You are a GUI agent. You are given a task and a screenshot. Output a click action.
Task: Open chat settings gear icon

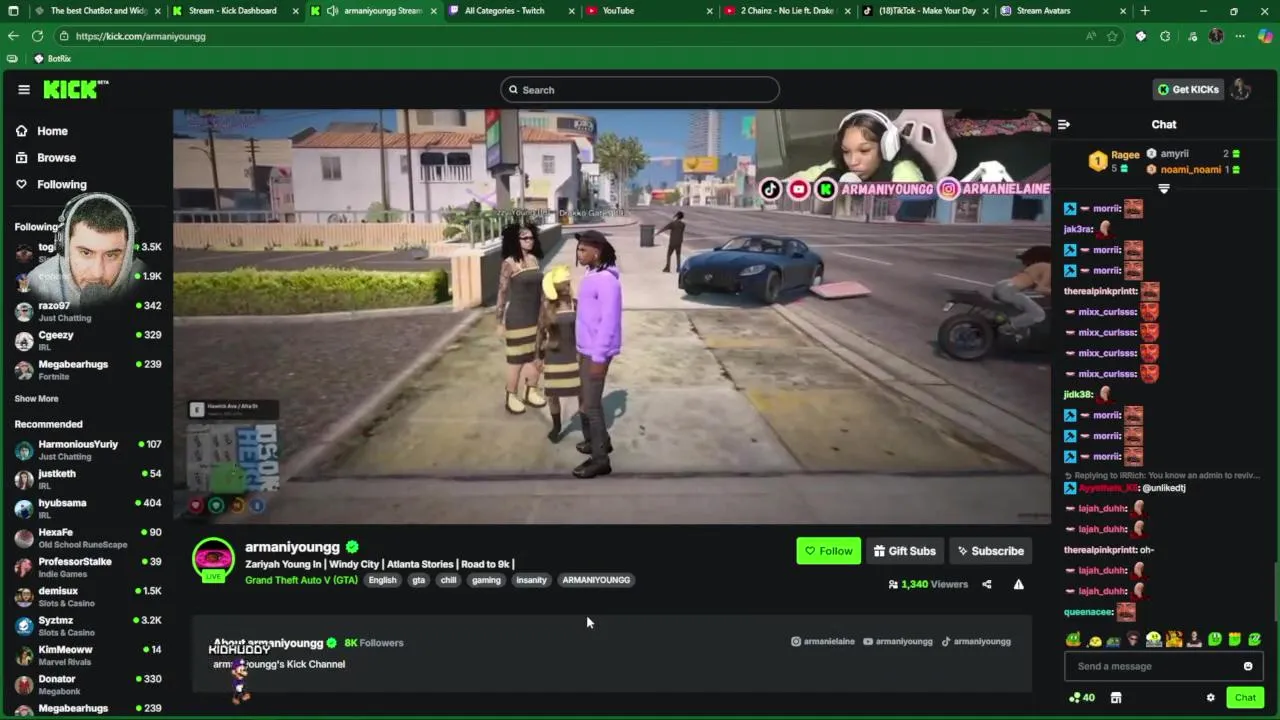1210,698
